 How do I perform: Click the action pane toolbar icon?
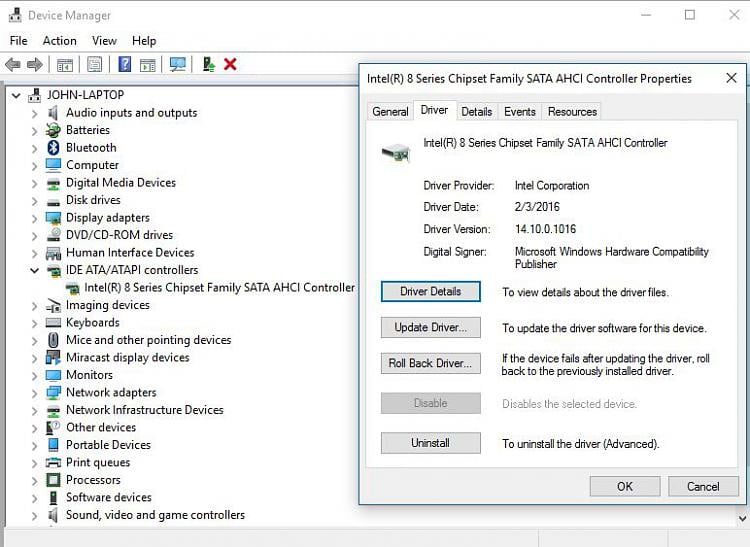pos(148,65)
